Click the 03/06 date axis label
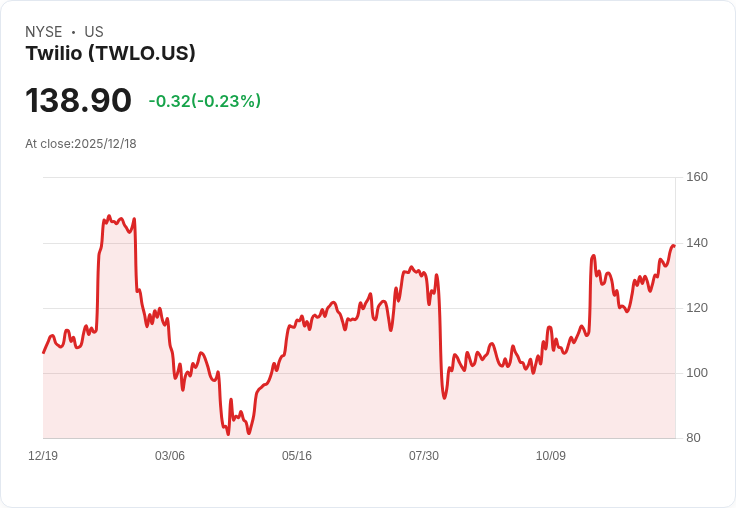 point(170,455)
